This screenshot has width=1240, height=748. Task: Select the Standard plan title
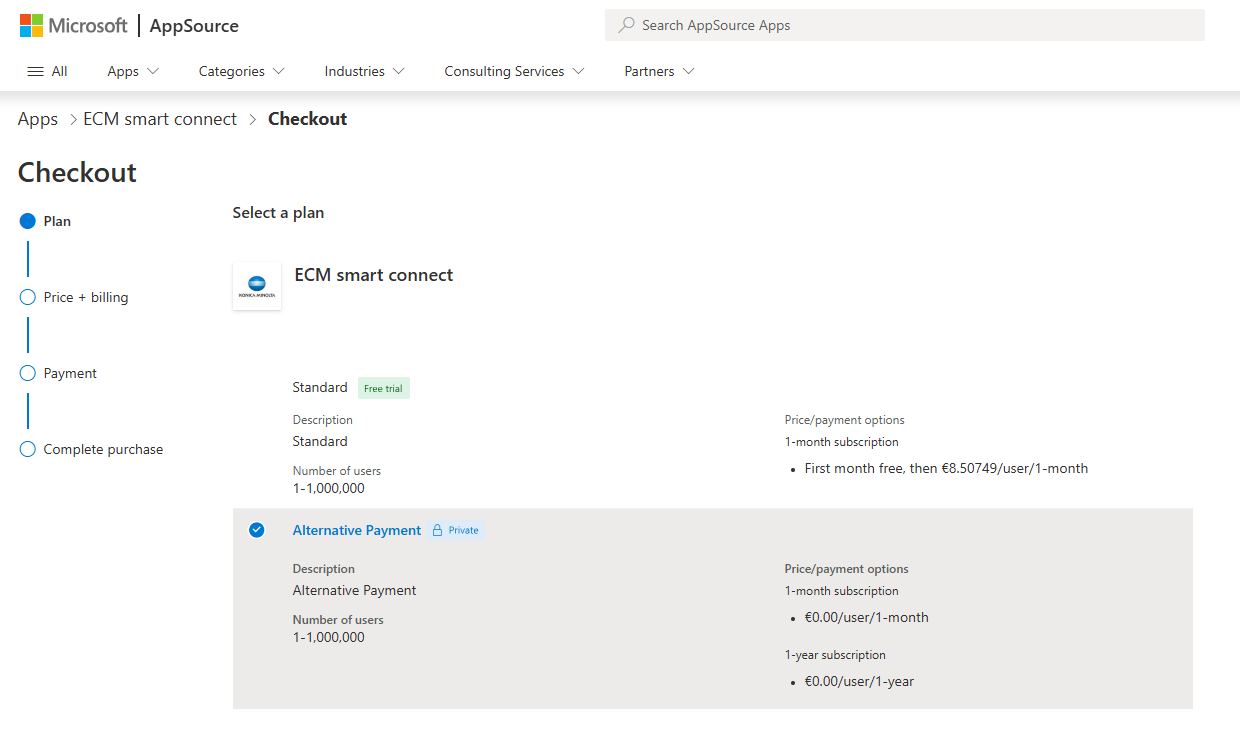point(320,387)
